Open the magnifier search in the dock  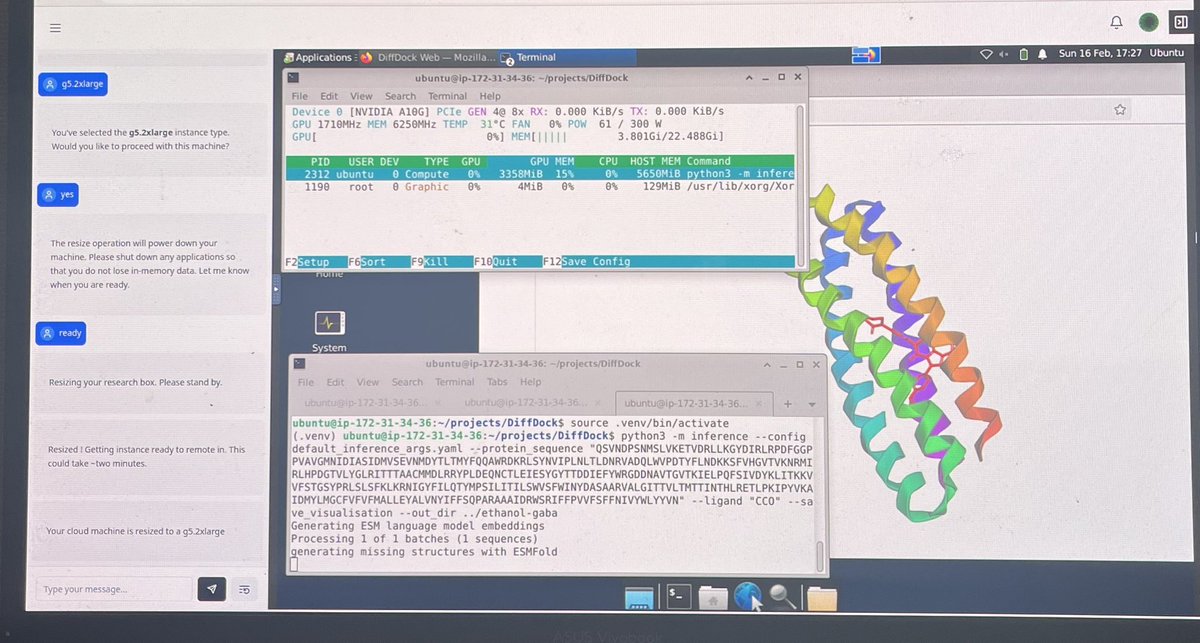783,597
